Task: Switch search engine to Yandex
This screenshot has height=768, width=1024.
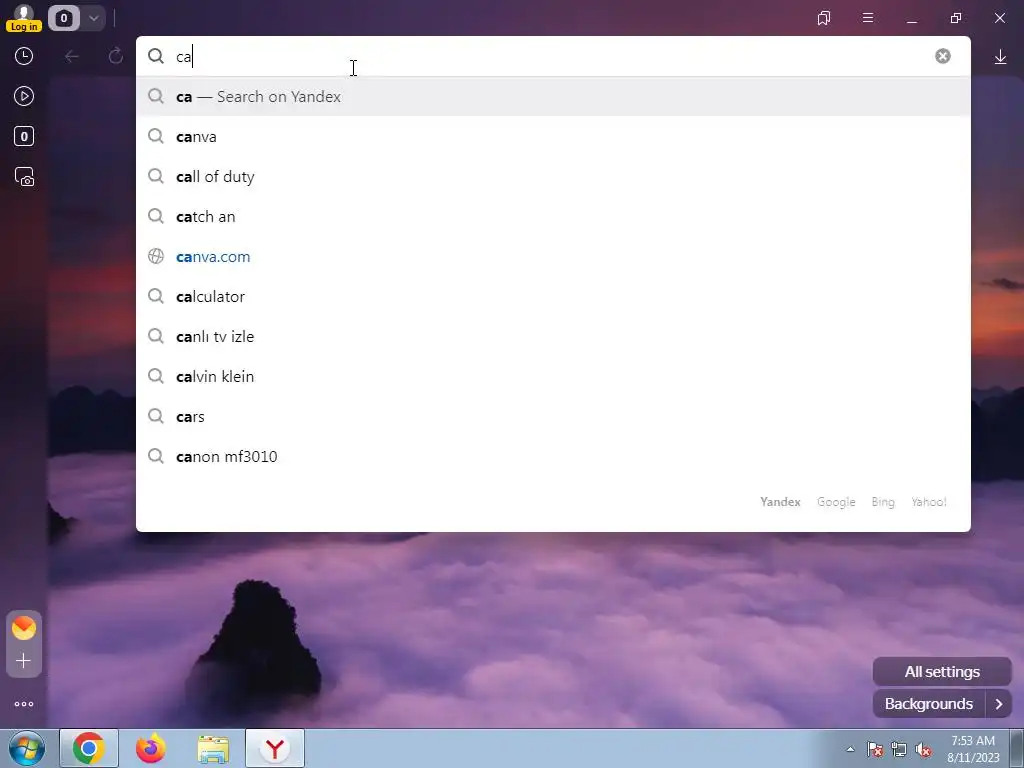Action: 780,502
